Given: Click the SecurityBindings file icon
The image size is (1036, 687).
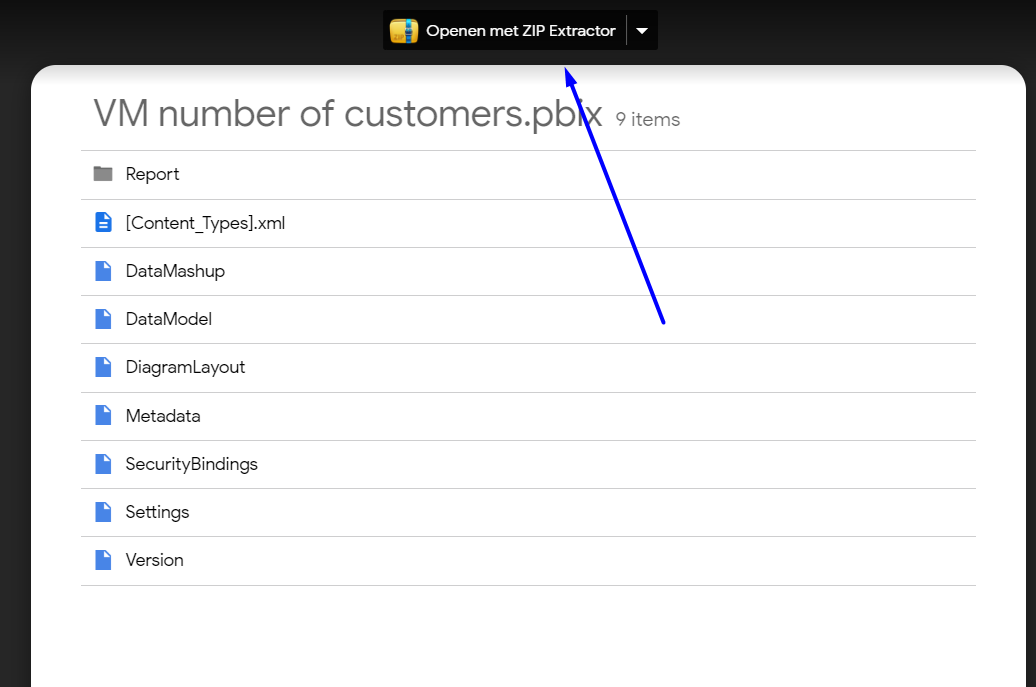Looking at the screenshot, I should tap(103, 464).
